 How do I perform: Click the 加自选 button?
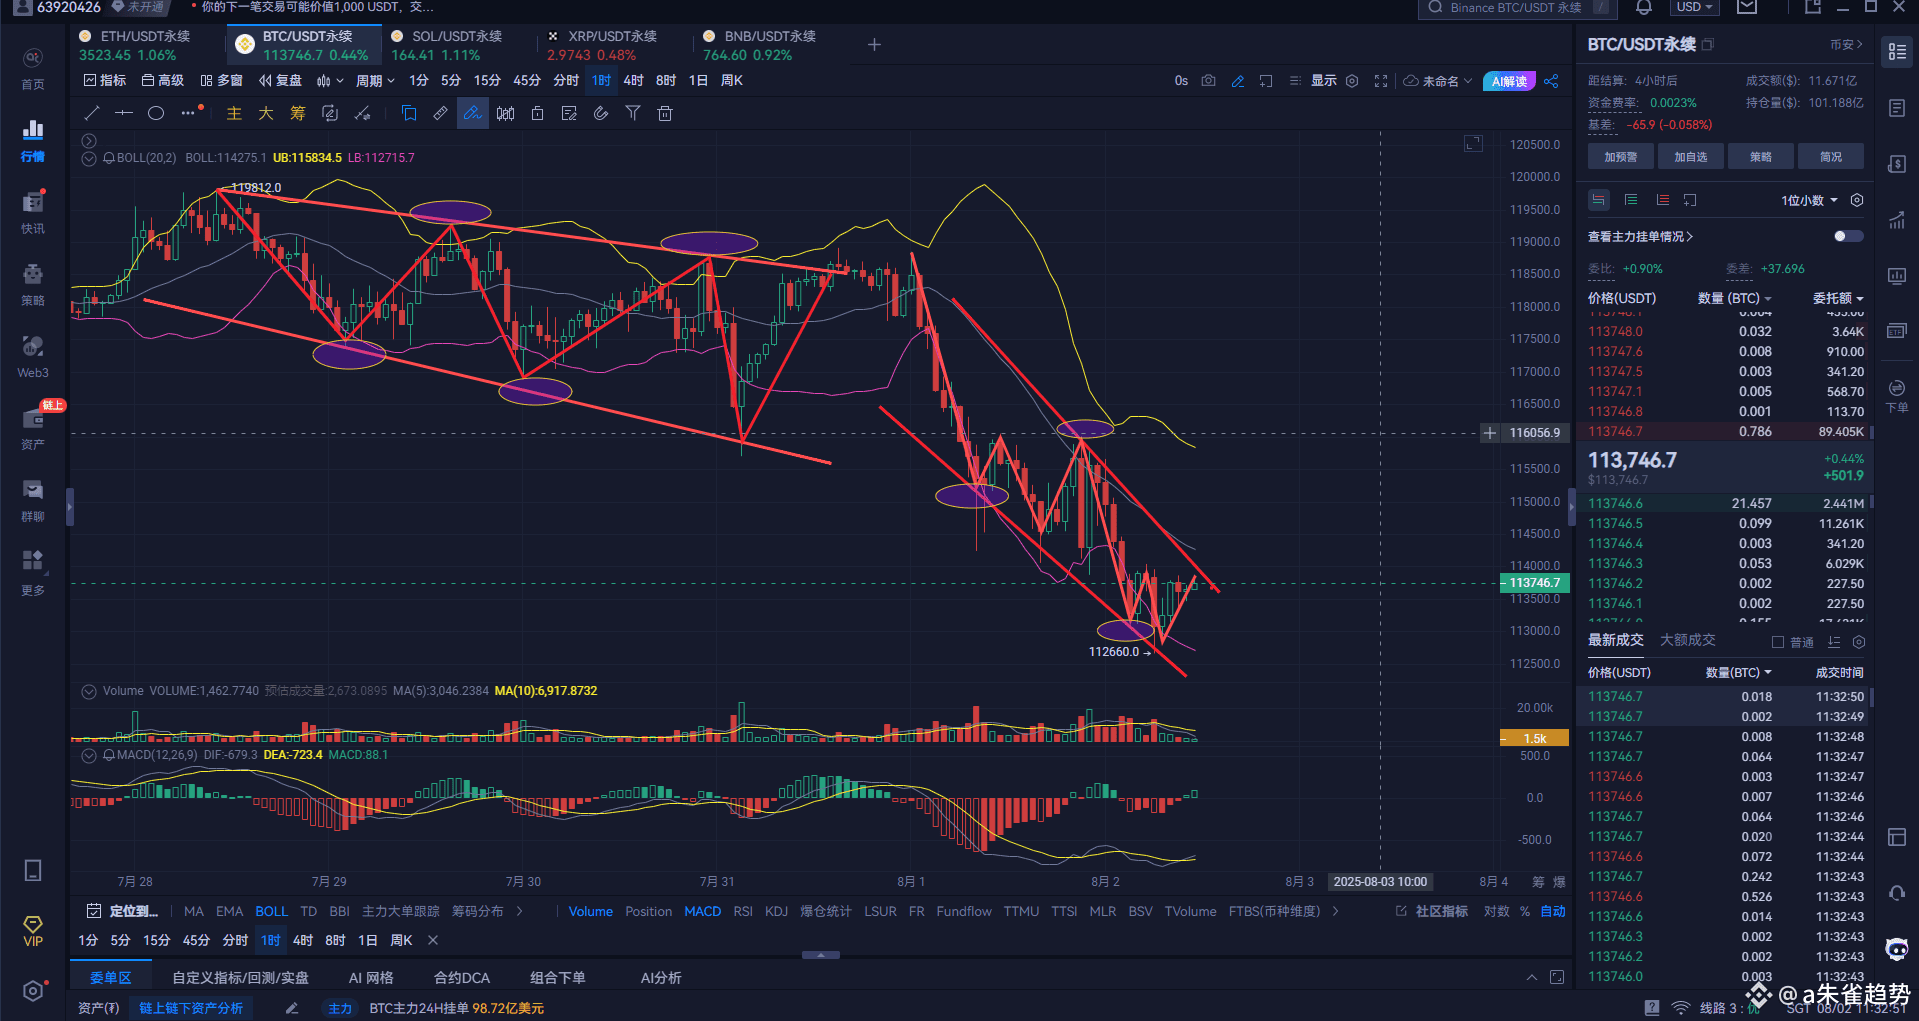(x=1691, y=157)
